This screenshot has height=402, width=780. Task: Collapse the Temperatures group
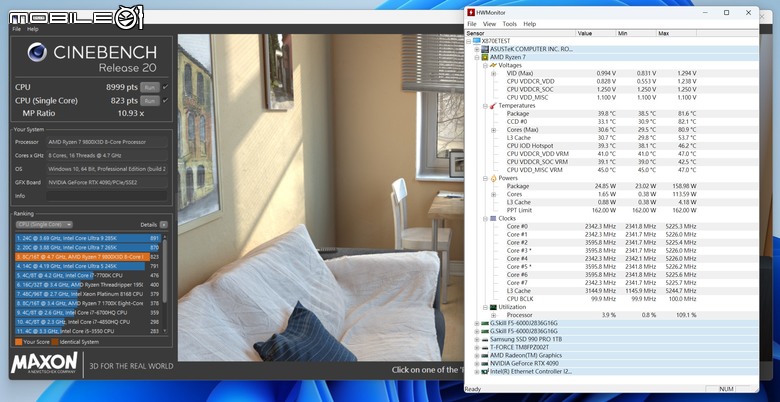pyautogui.click(x=485, y=105)
